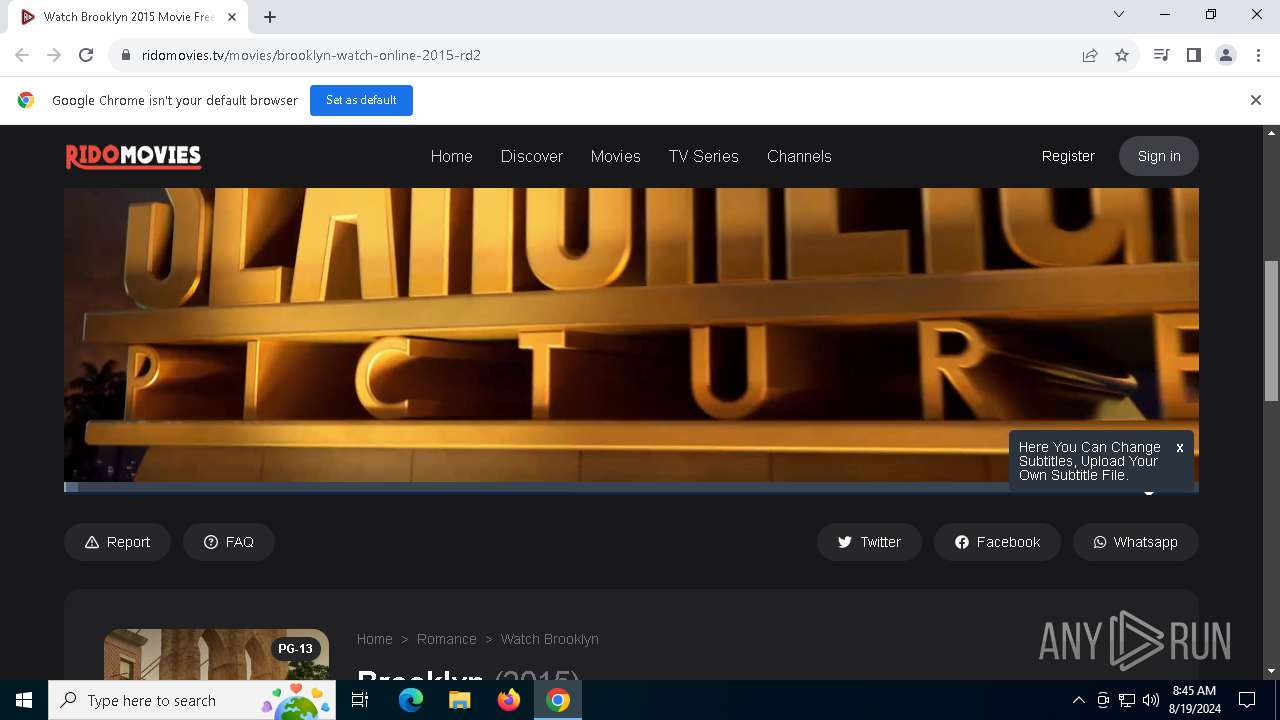Open network icon in system tray
The width and height of the screenshot is (1280, 720).
(1127, 700)
